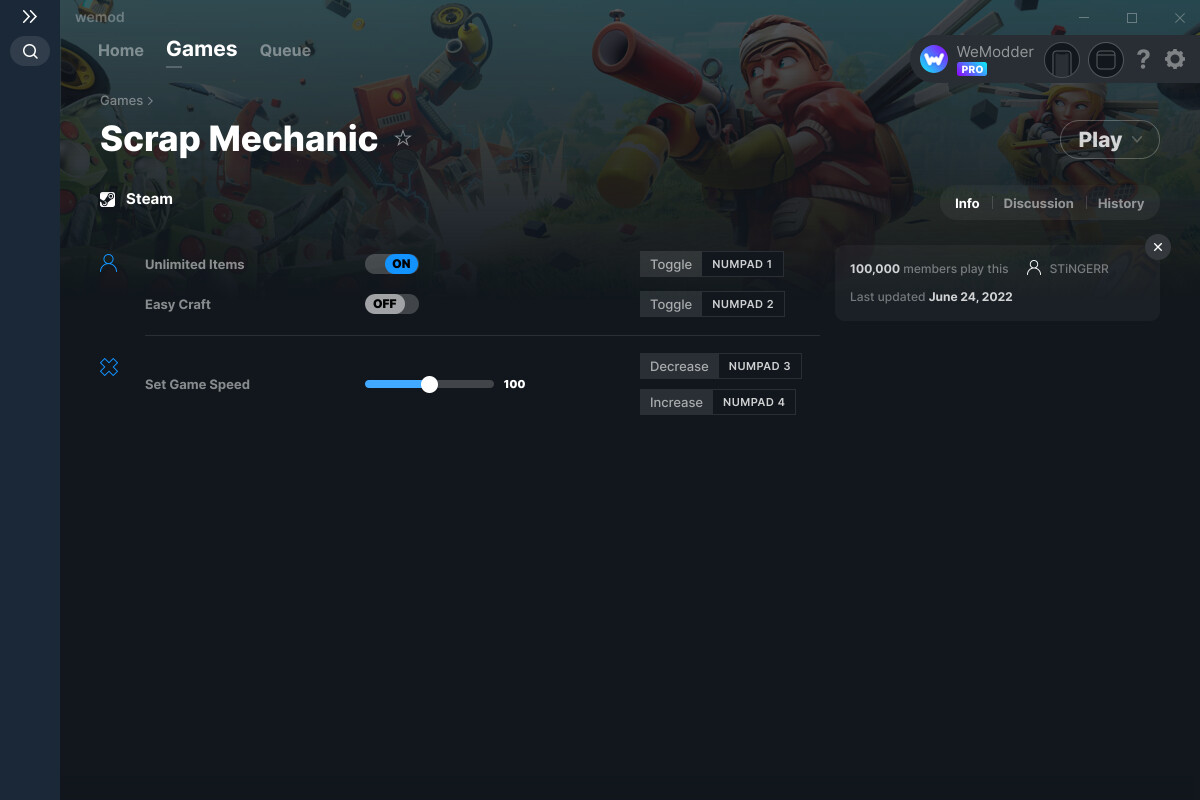1200x800 pixels.
Task: Open help using the question mark icon
Action: [1143, 59]
